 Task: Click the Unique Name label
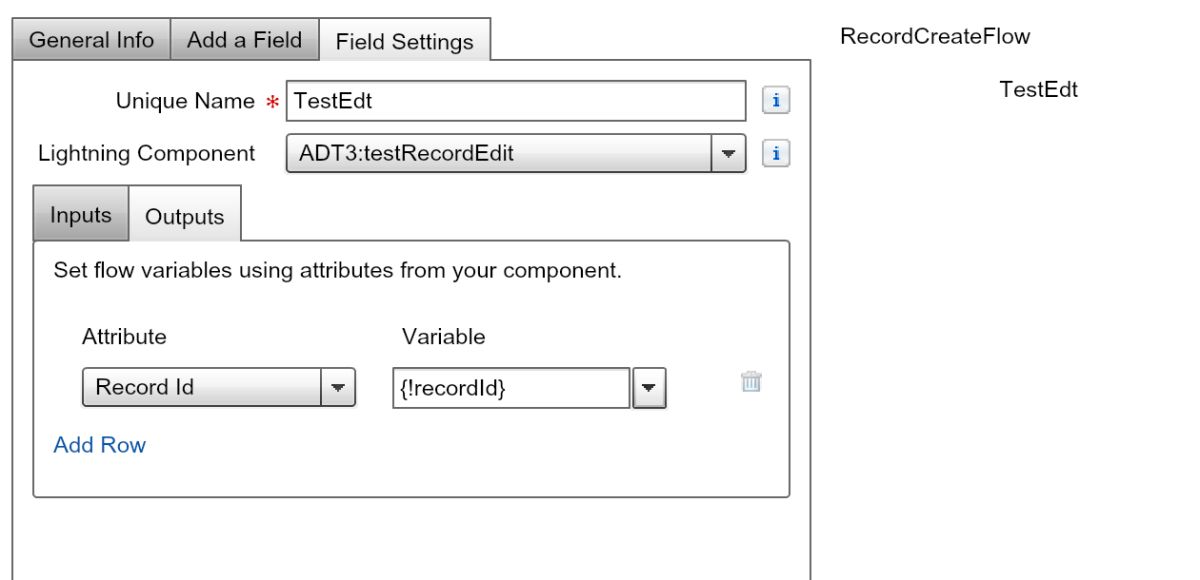(x=185, y=101)
